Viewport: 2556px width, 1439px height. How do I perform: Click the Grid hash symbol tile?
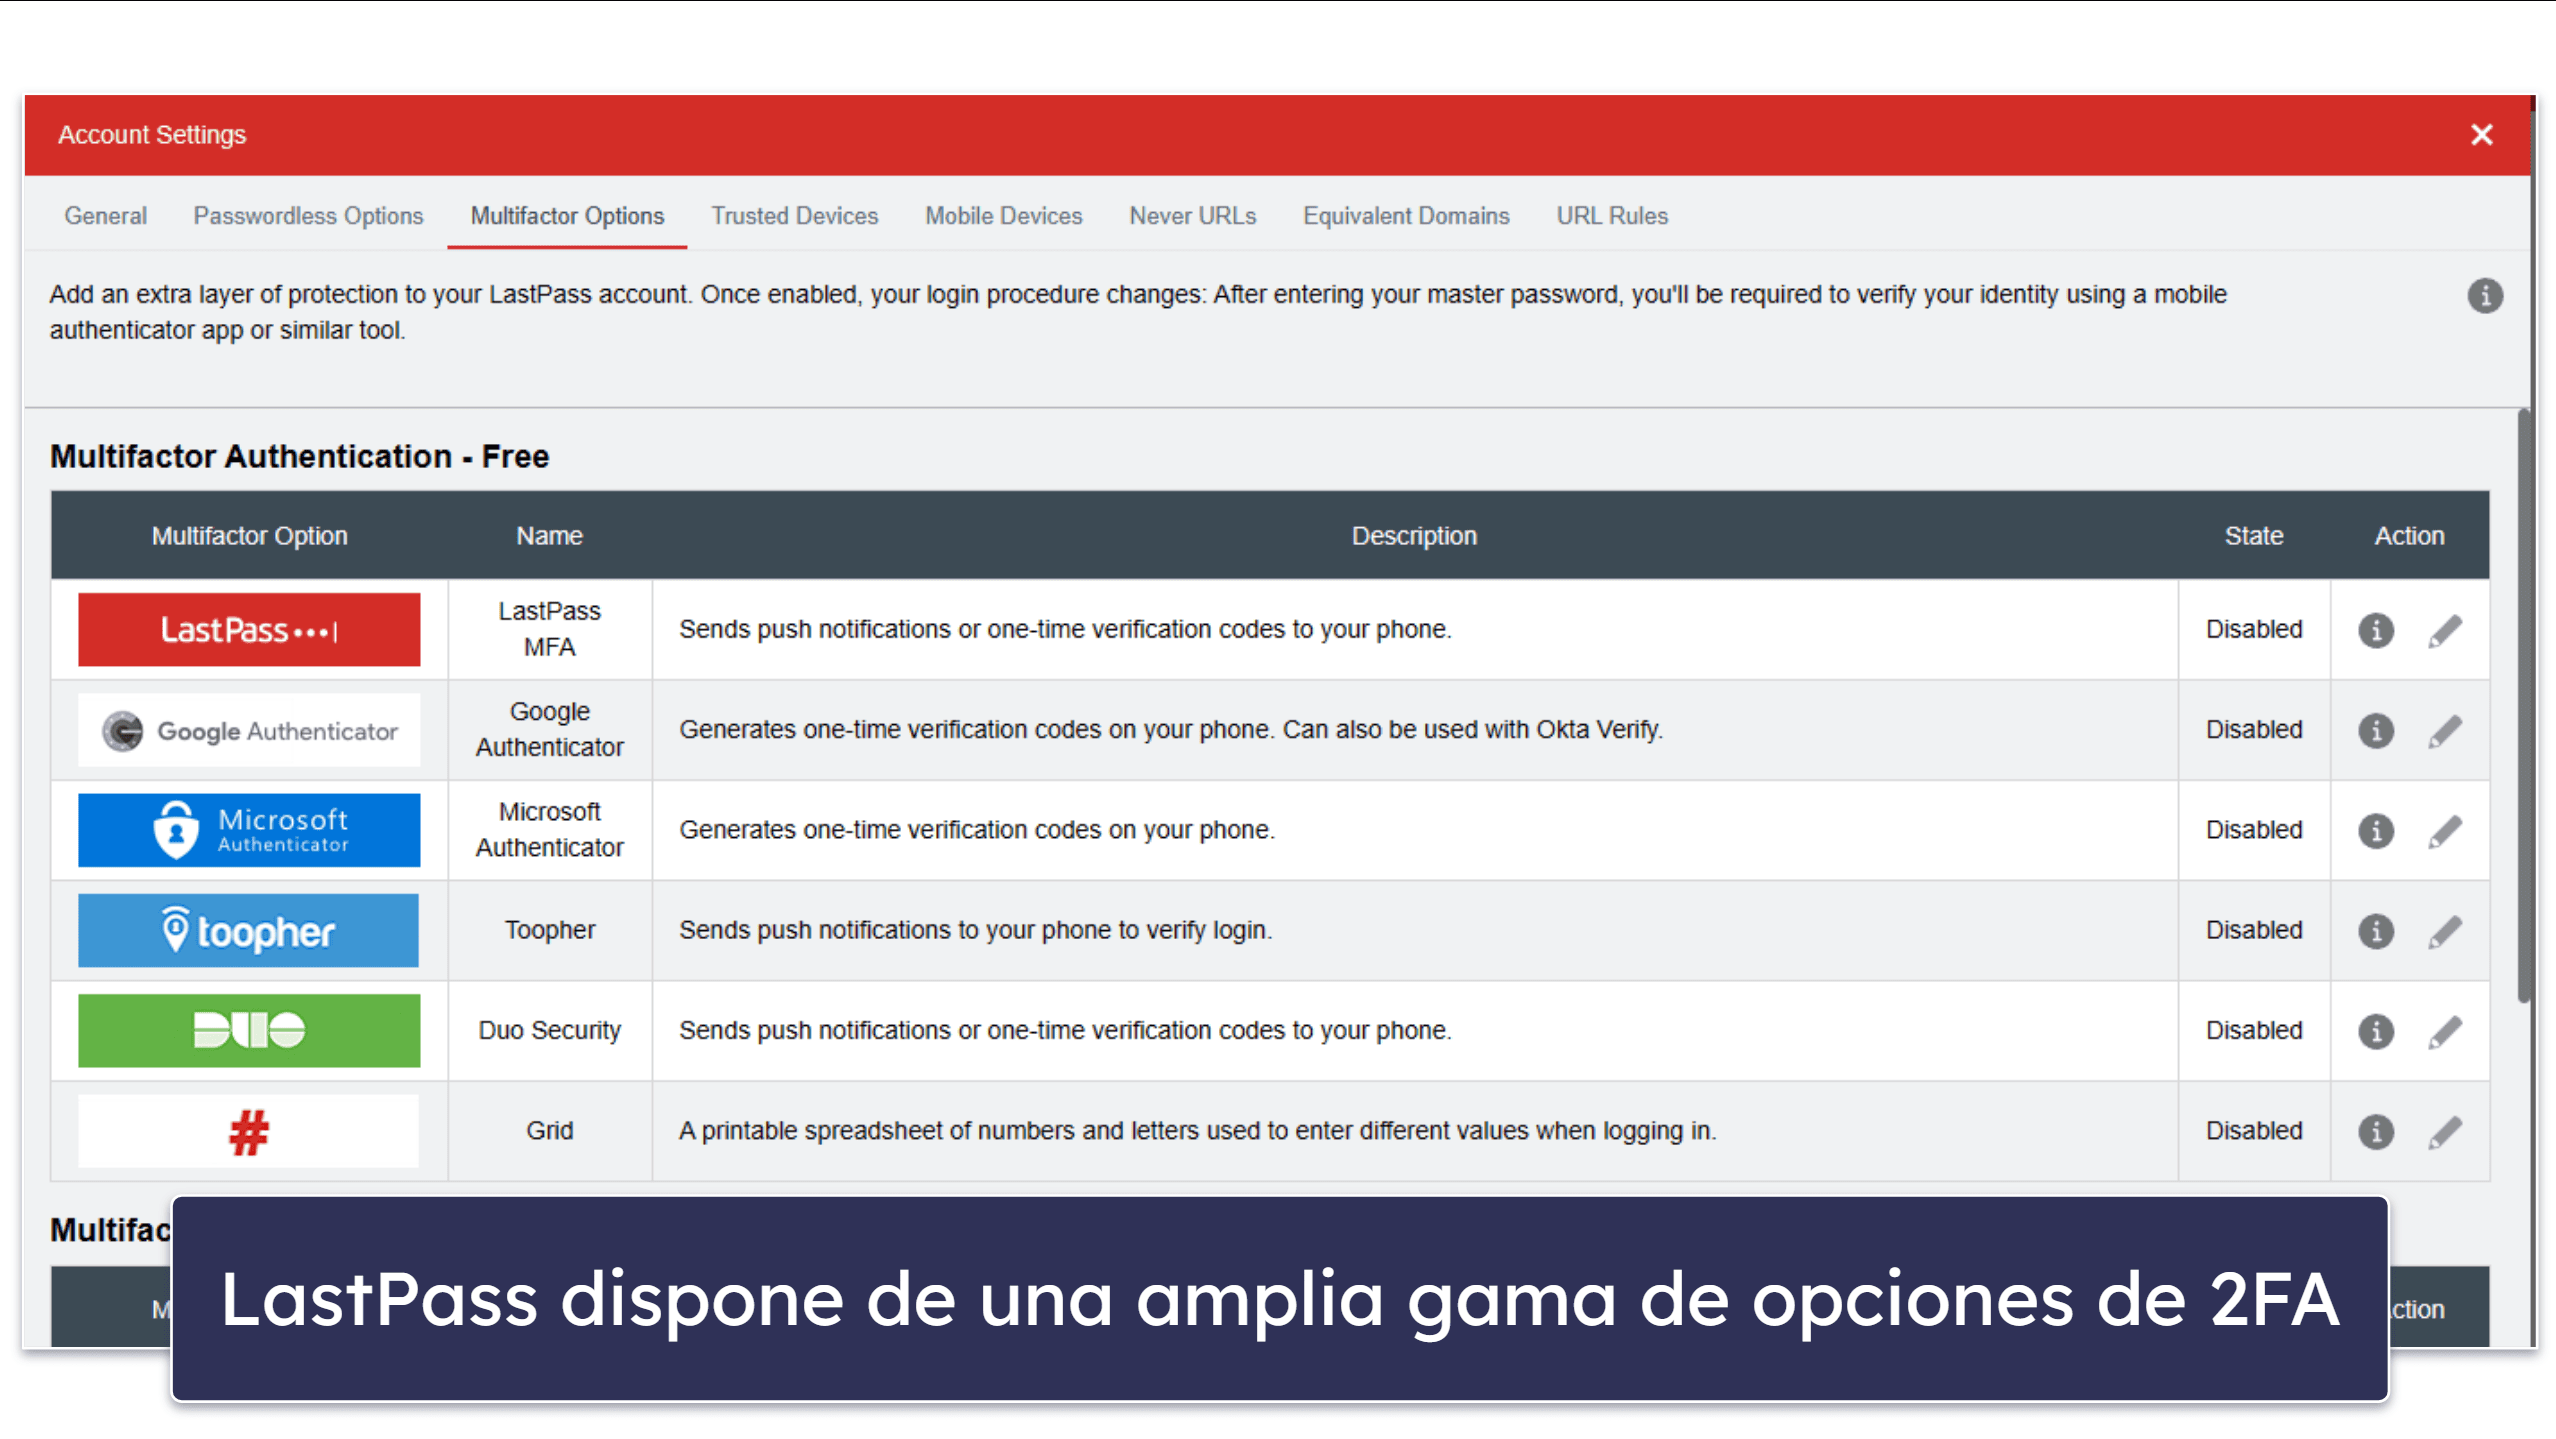click(x=249, y=1131)
